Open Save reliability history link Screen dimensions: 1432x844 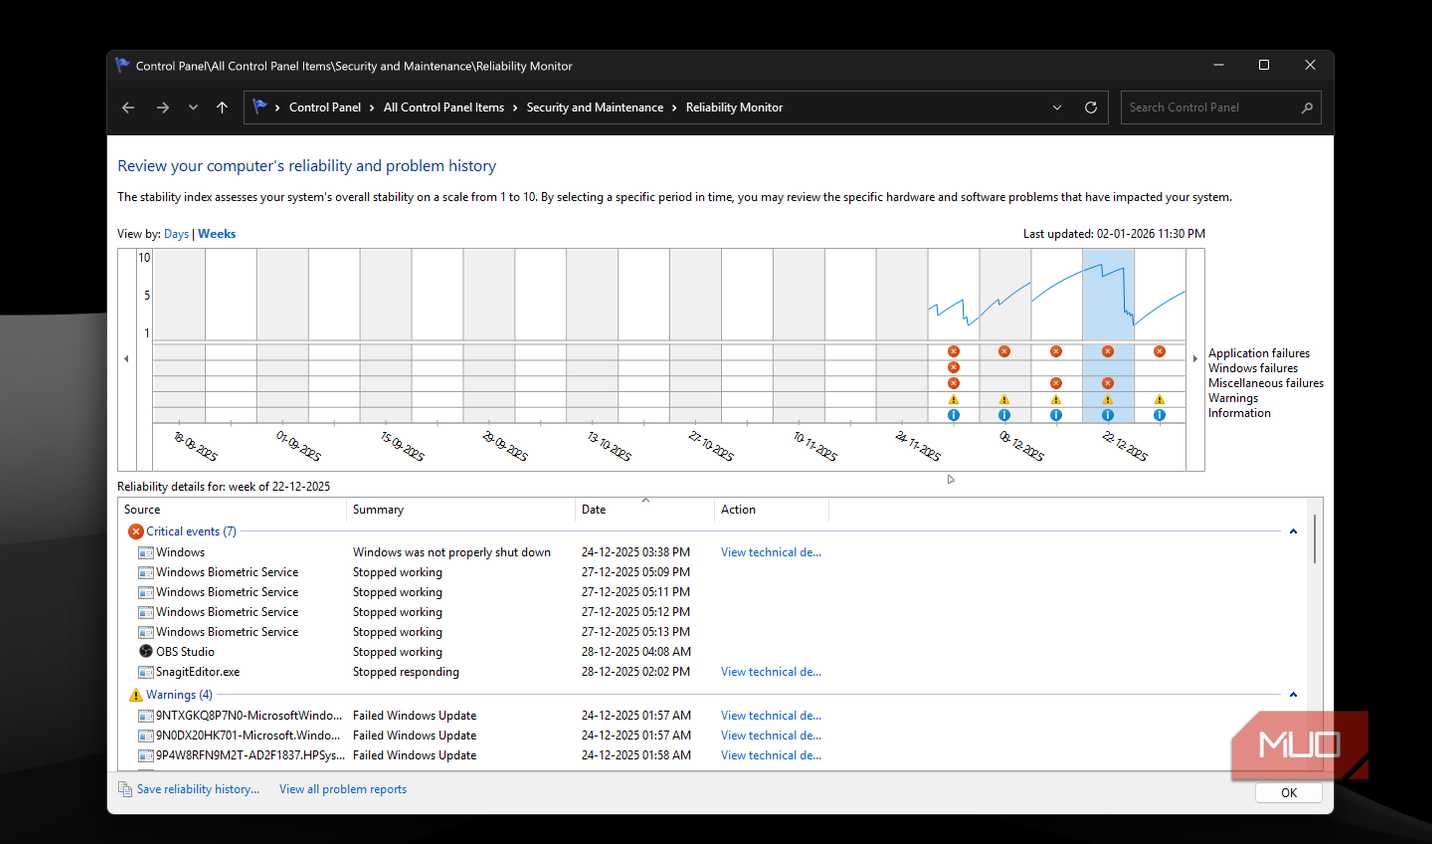tap(198, 789)
